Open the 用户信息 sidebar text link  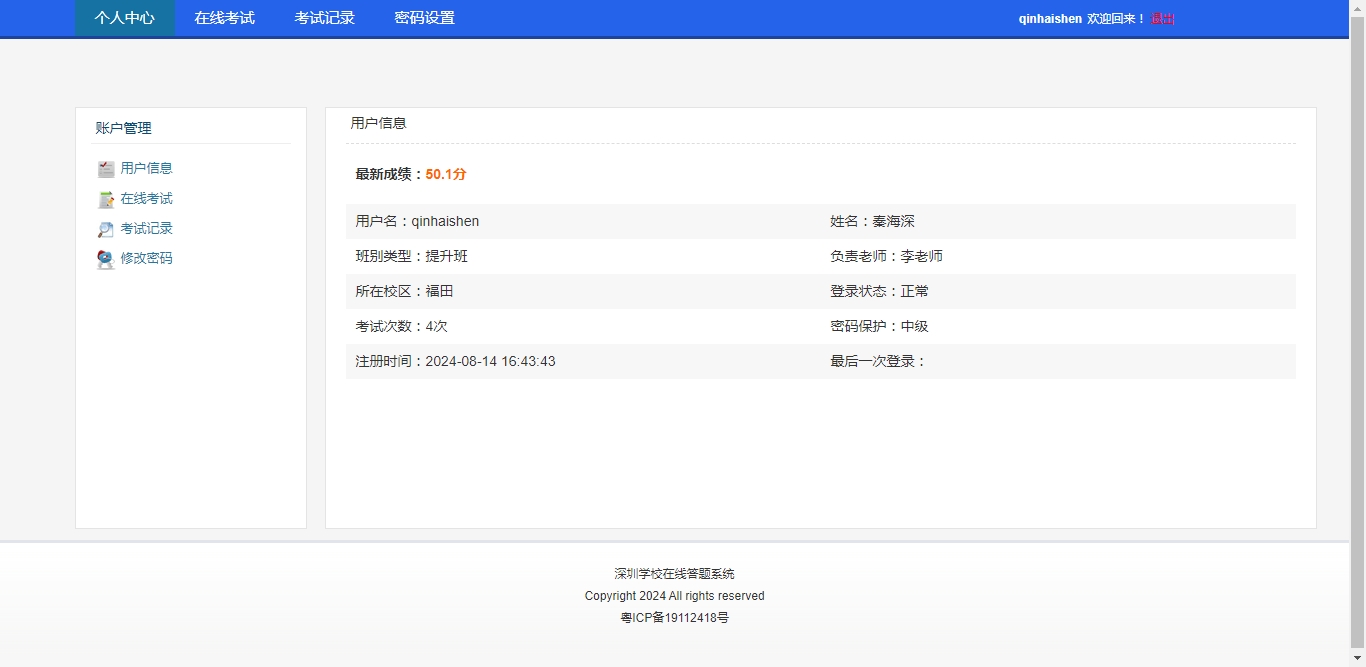[x=147, y=169]
